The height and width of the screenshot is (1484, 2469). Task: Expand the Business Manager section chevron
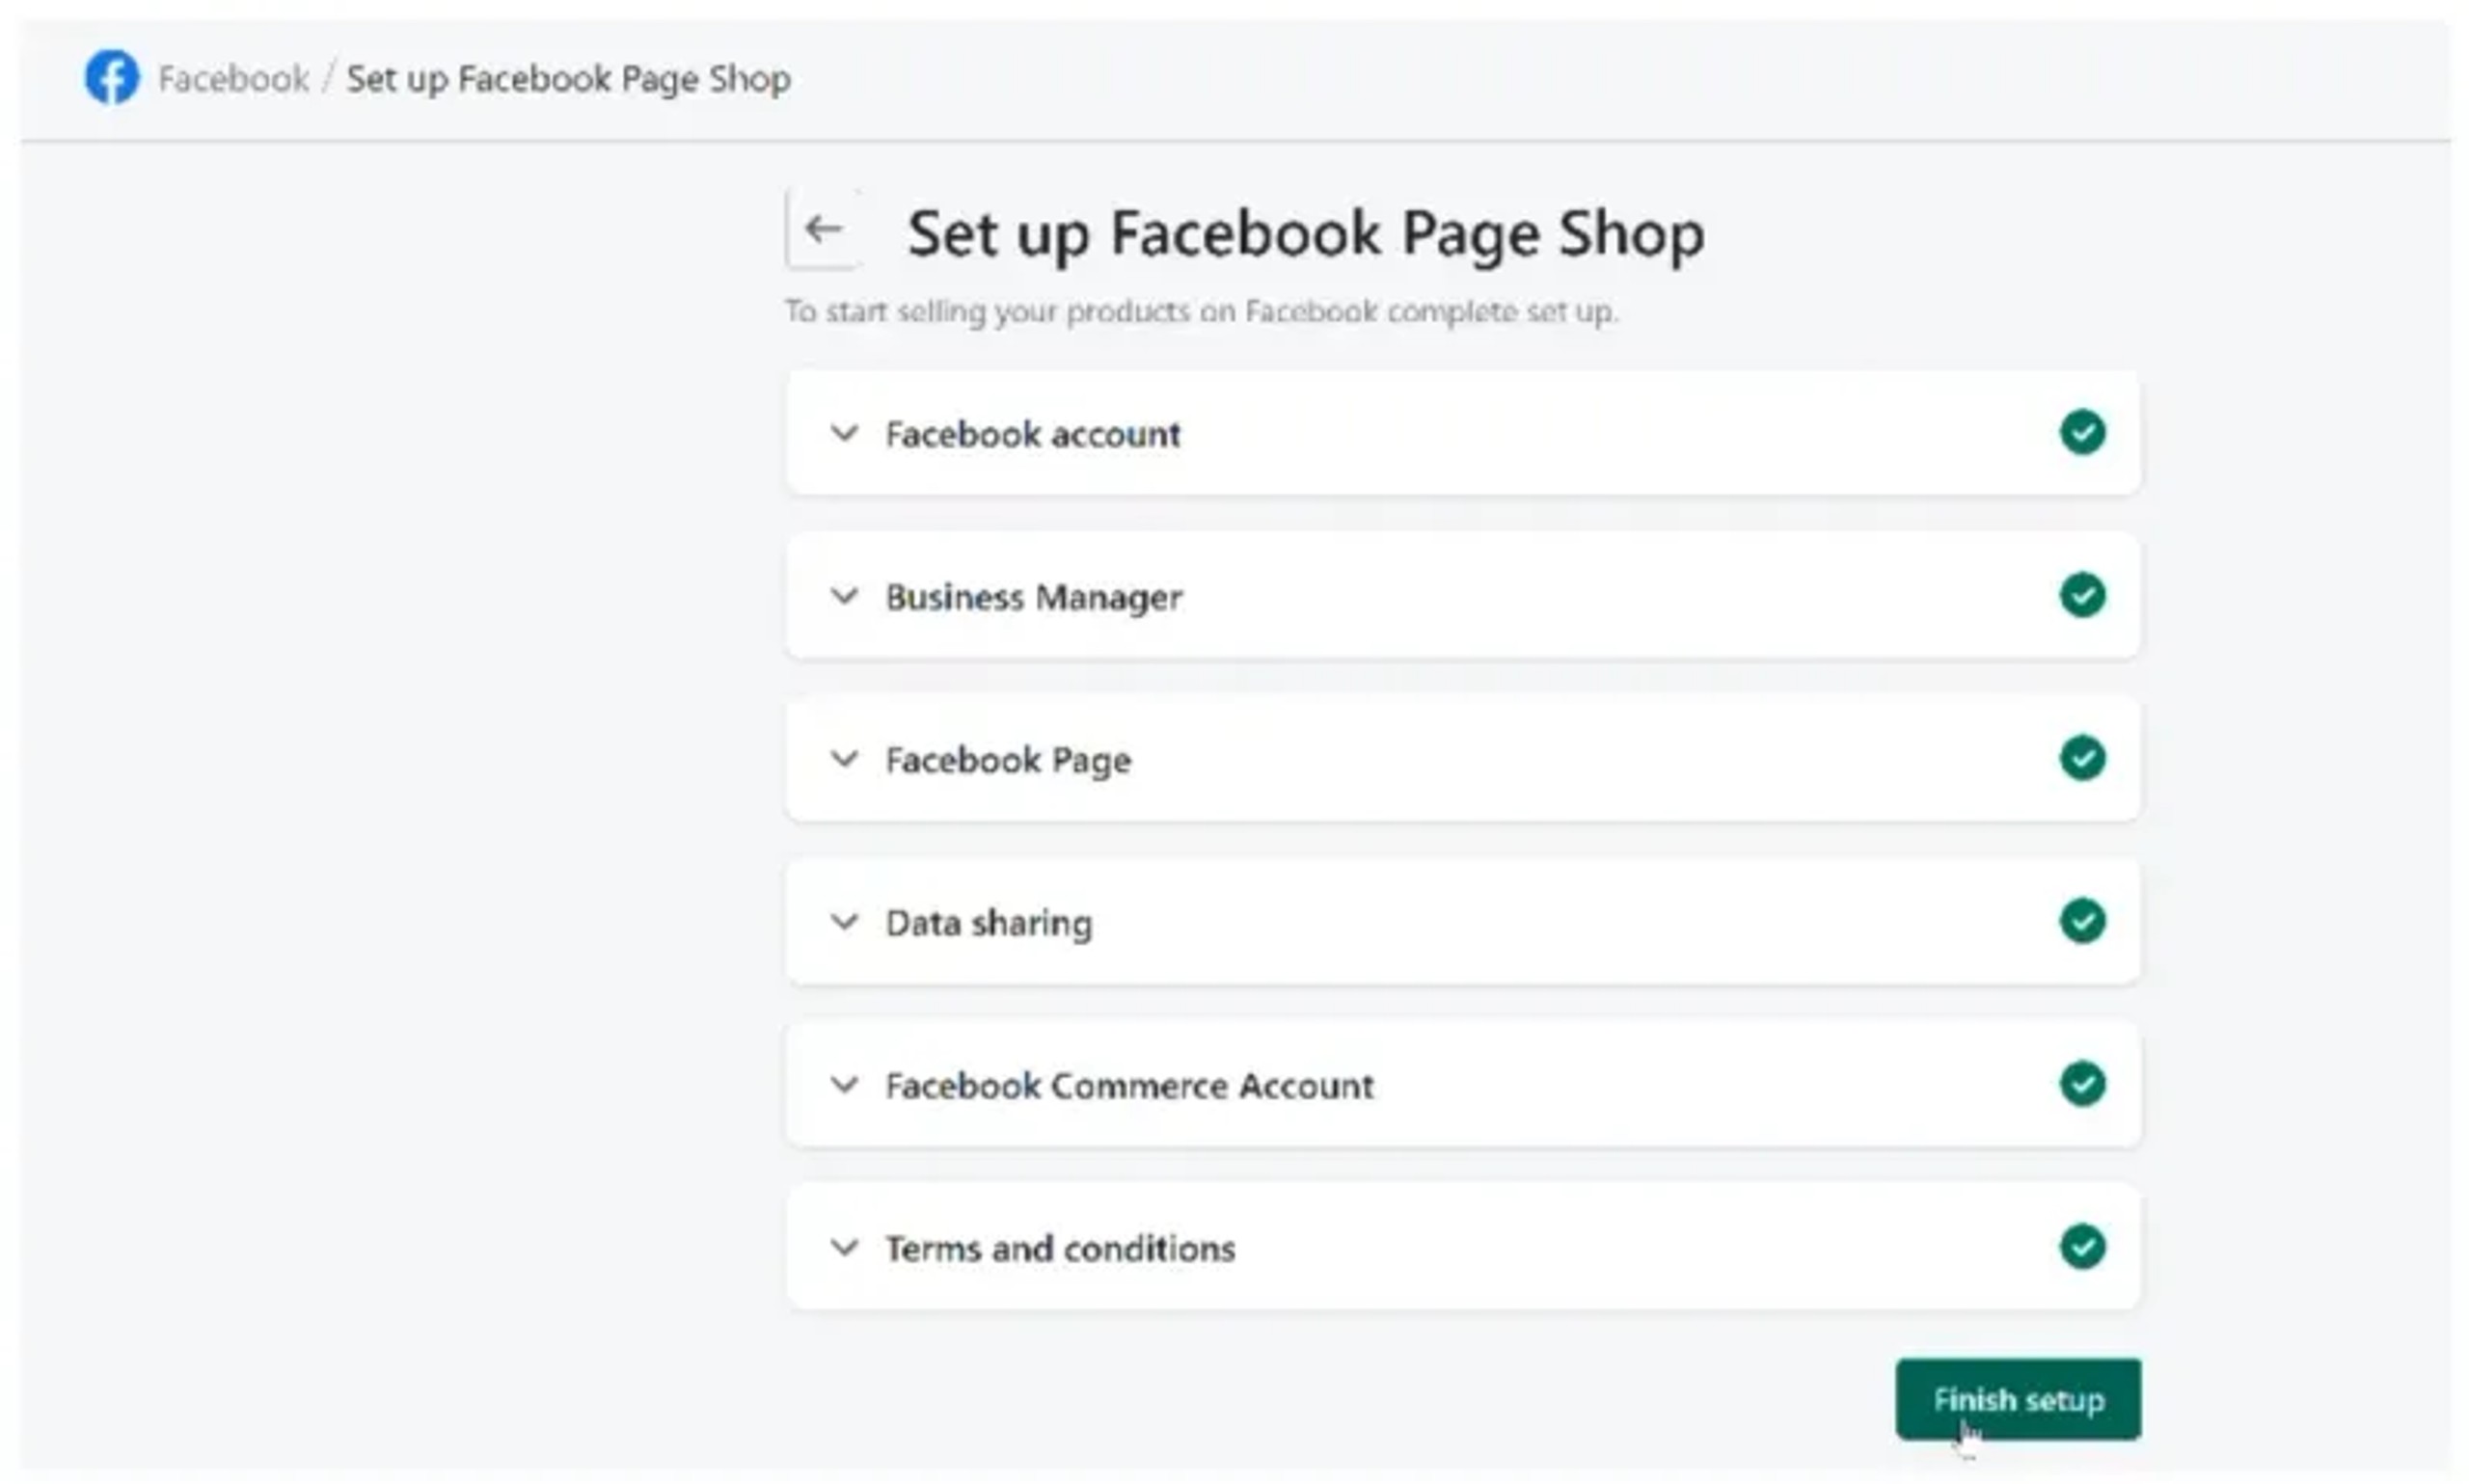tap(844, 597)
